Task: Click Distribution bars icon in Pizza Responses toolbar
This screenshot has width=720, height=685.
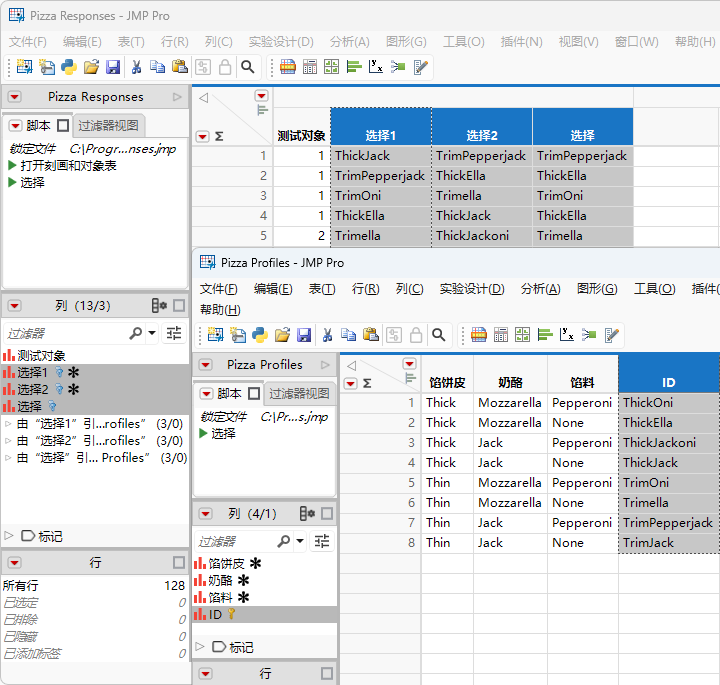Action: [354, 67]
